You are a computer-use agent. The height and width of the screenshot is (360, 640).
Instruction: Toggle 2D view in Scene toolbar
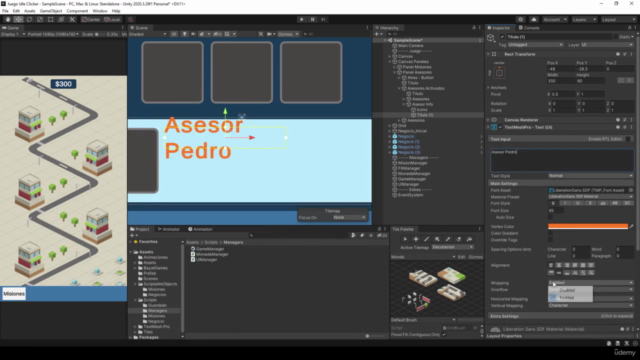pos(174,34)
